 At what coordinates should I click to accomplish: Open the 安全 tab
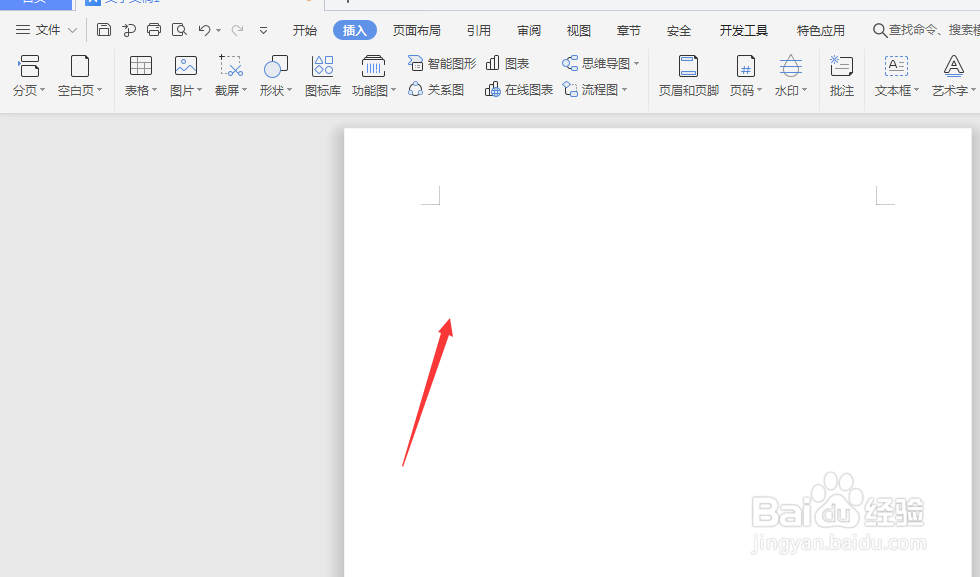(679, 30)
